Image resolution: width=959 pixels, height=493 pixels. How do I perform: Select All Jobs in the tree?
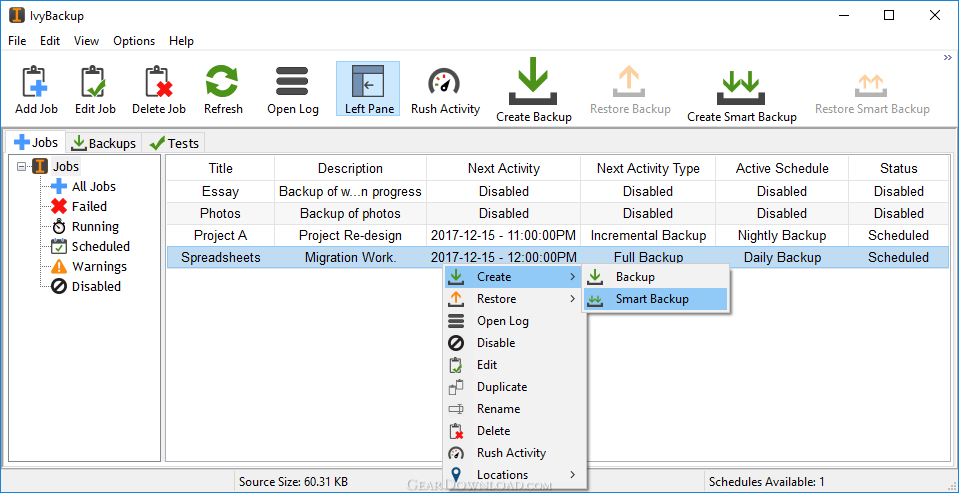(94, 187)
